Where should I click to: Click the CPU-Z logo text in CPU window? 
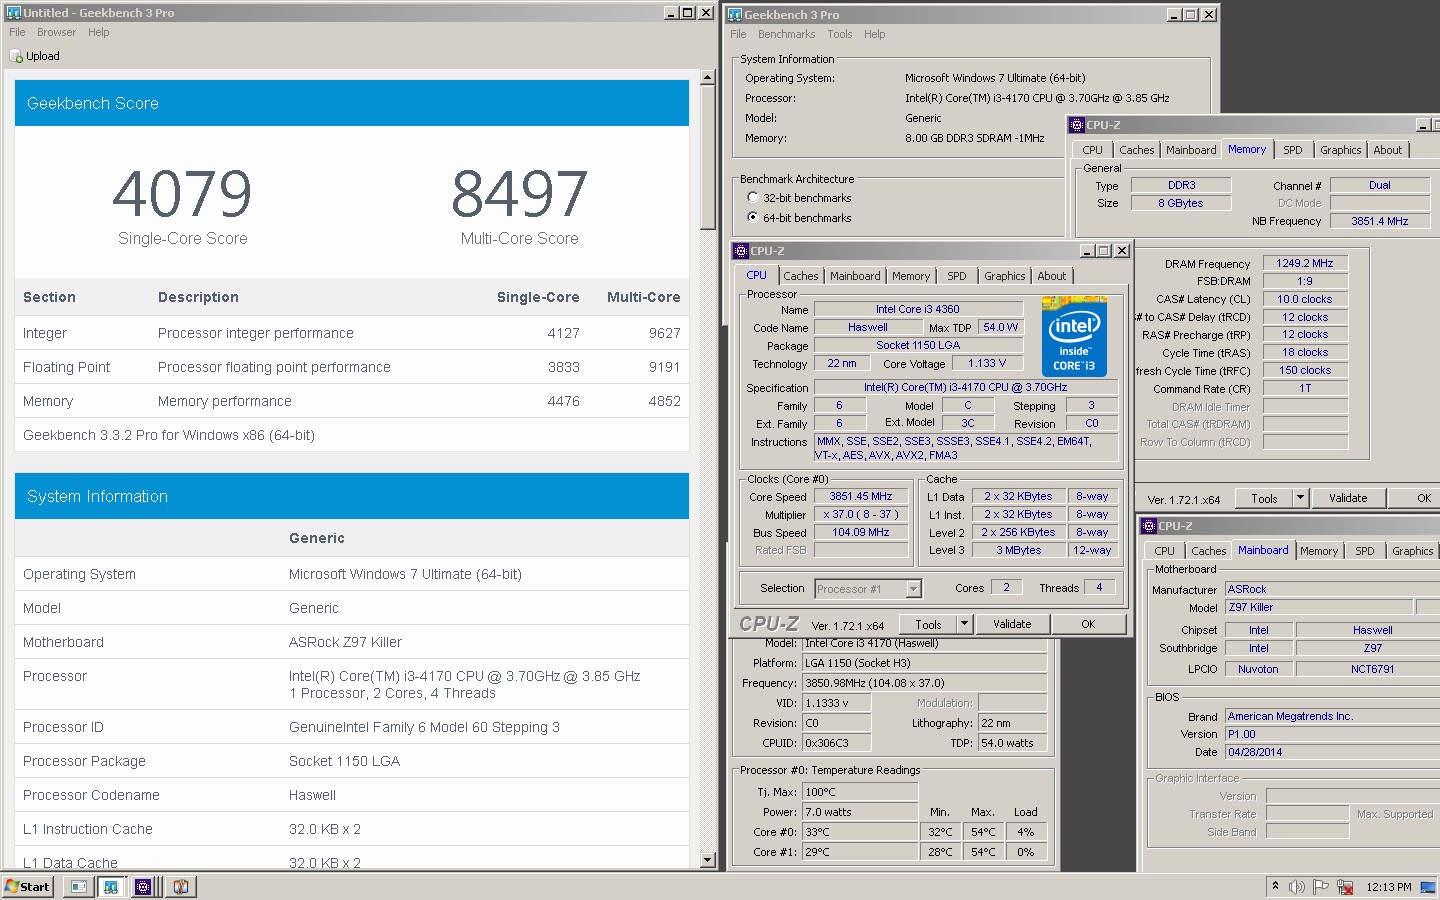point(769,623)
